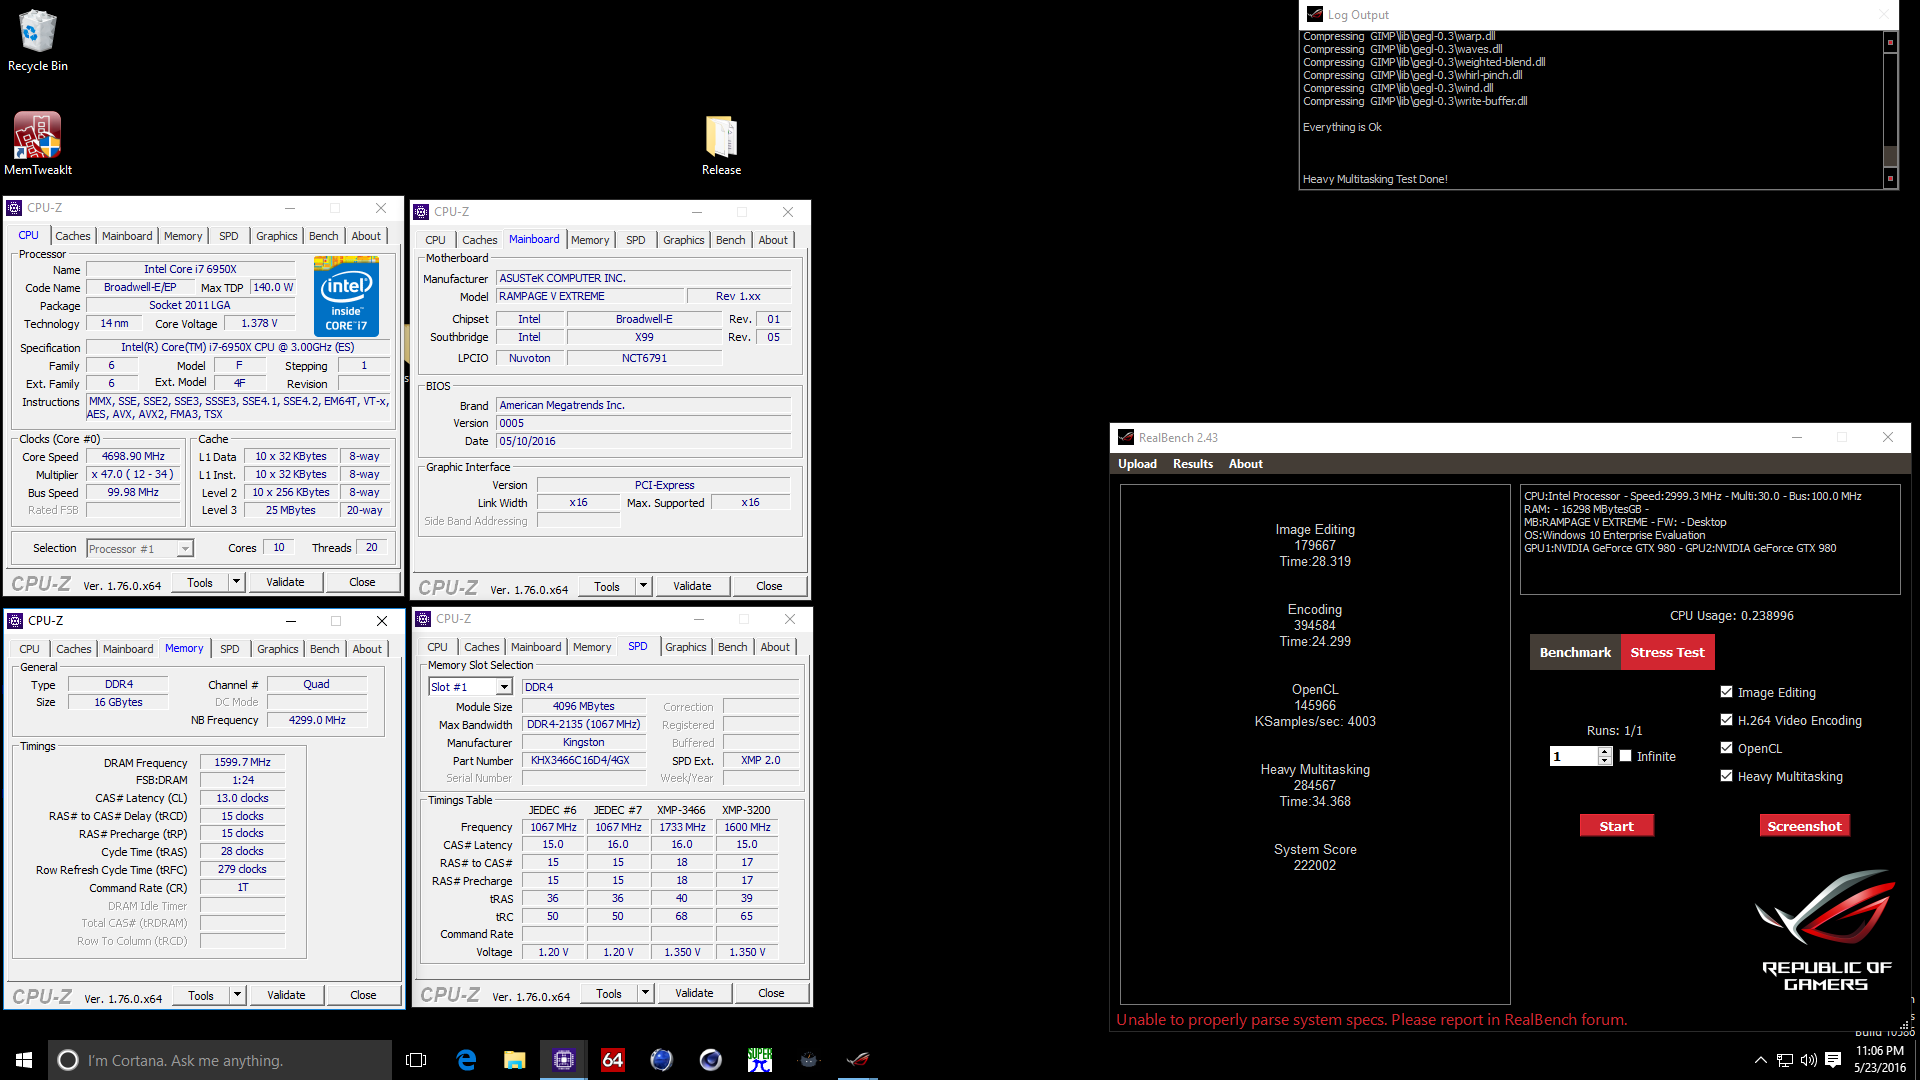
Task: Click the ROG RealBench taskbar icon
Action: click(858, 1060)
